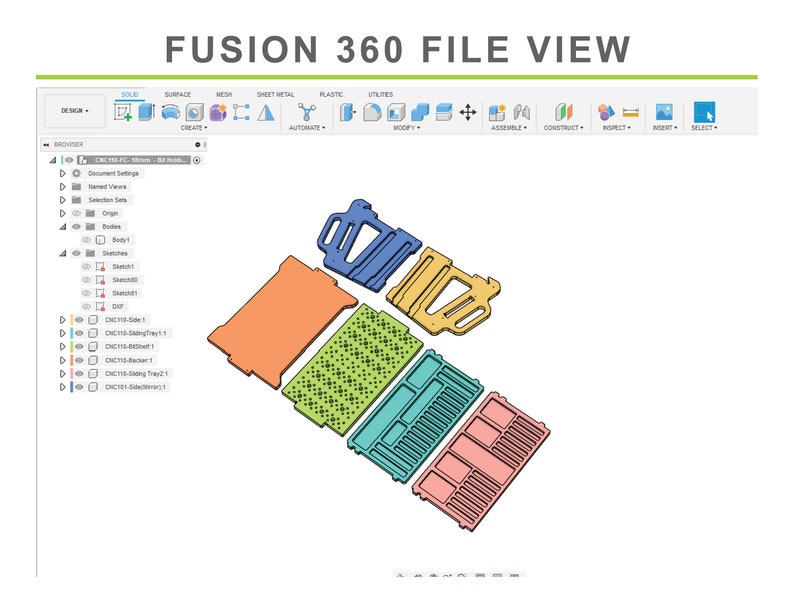The width and height of the screenshot is (794, 613).
Task: Switch to the PLASTIC tab
Action: click(x=331, y=94)
